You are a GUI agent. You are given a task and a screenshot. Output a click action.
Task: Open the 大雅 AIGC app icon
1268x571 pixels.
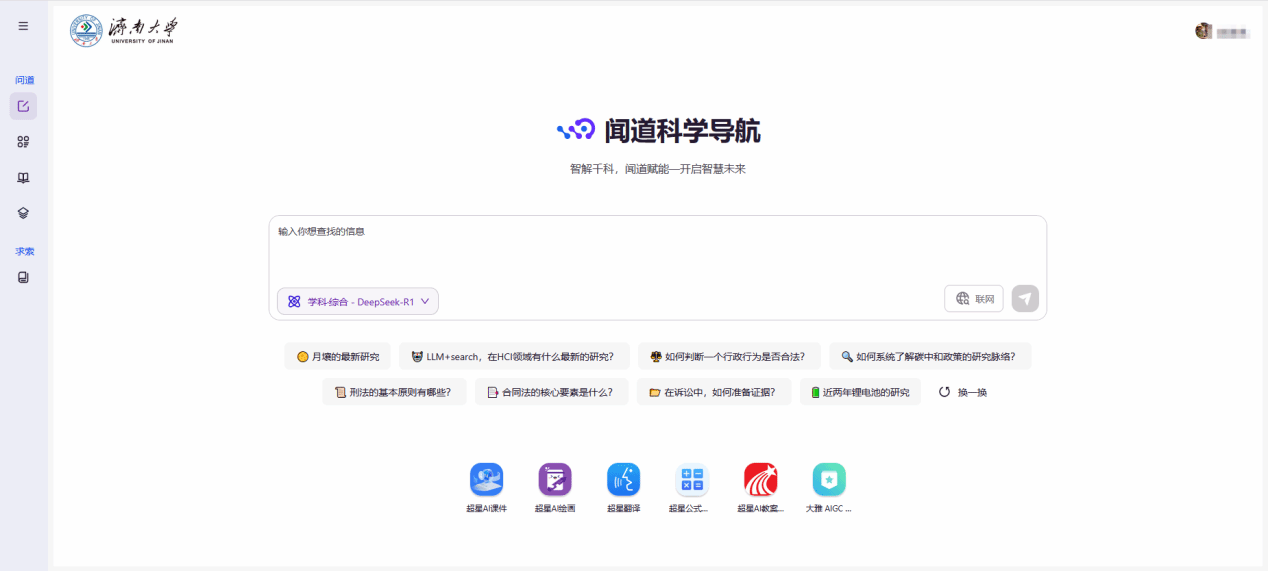[x=829, y=480]
